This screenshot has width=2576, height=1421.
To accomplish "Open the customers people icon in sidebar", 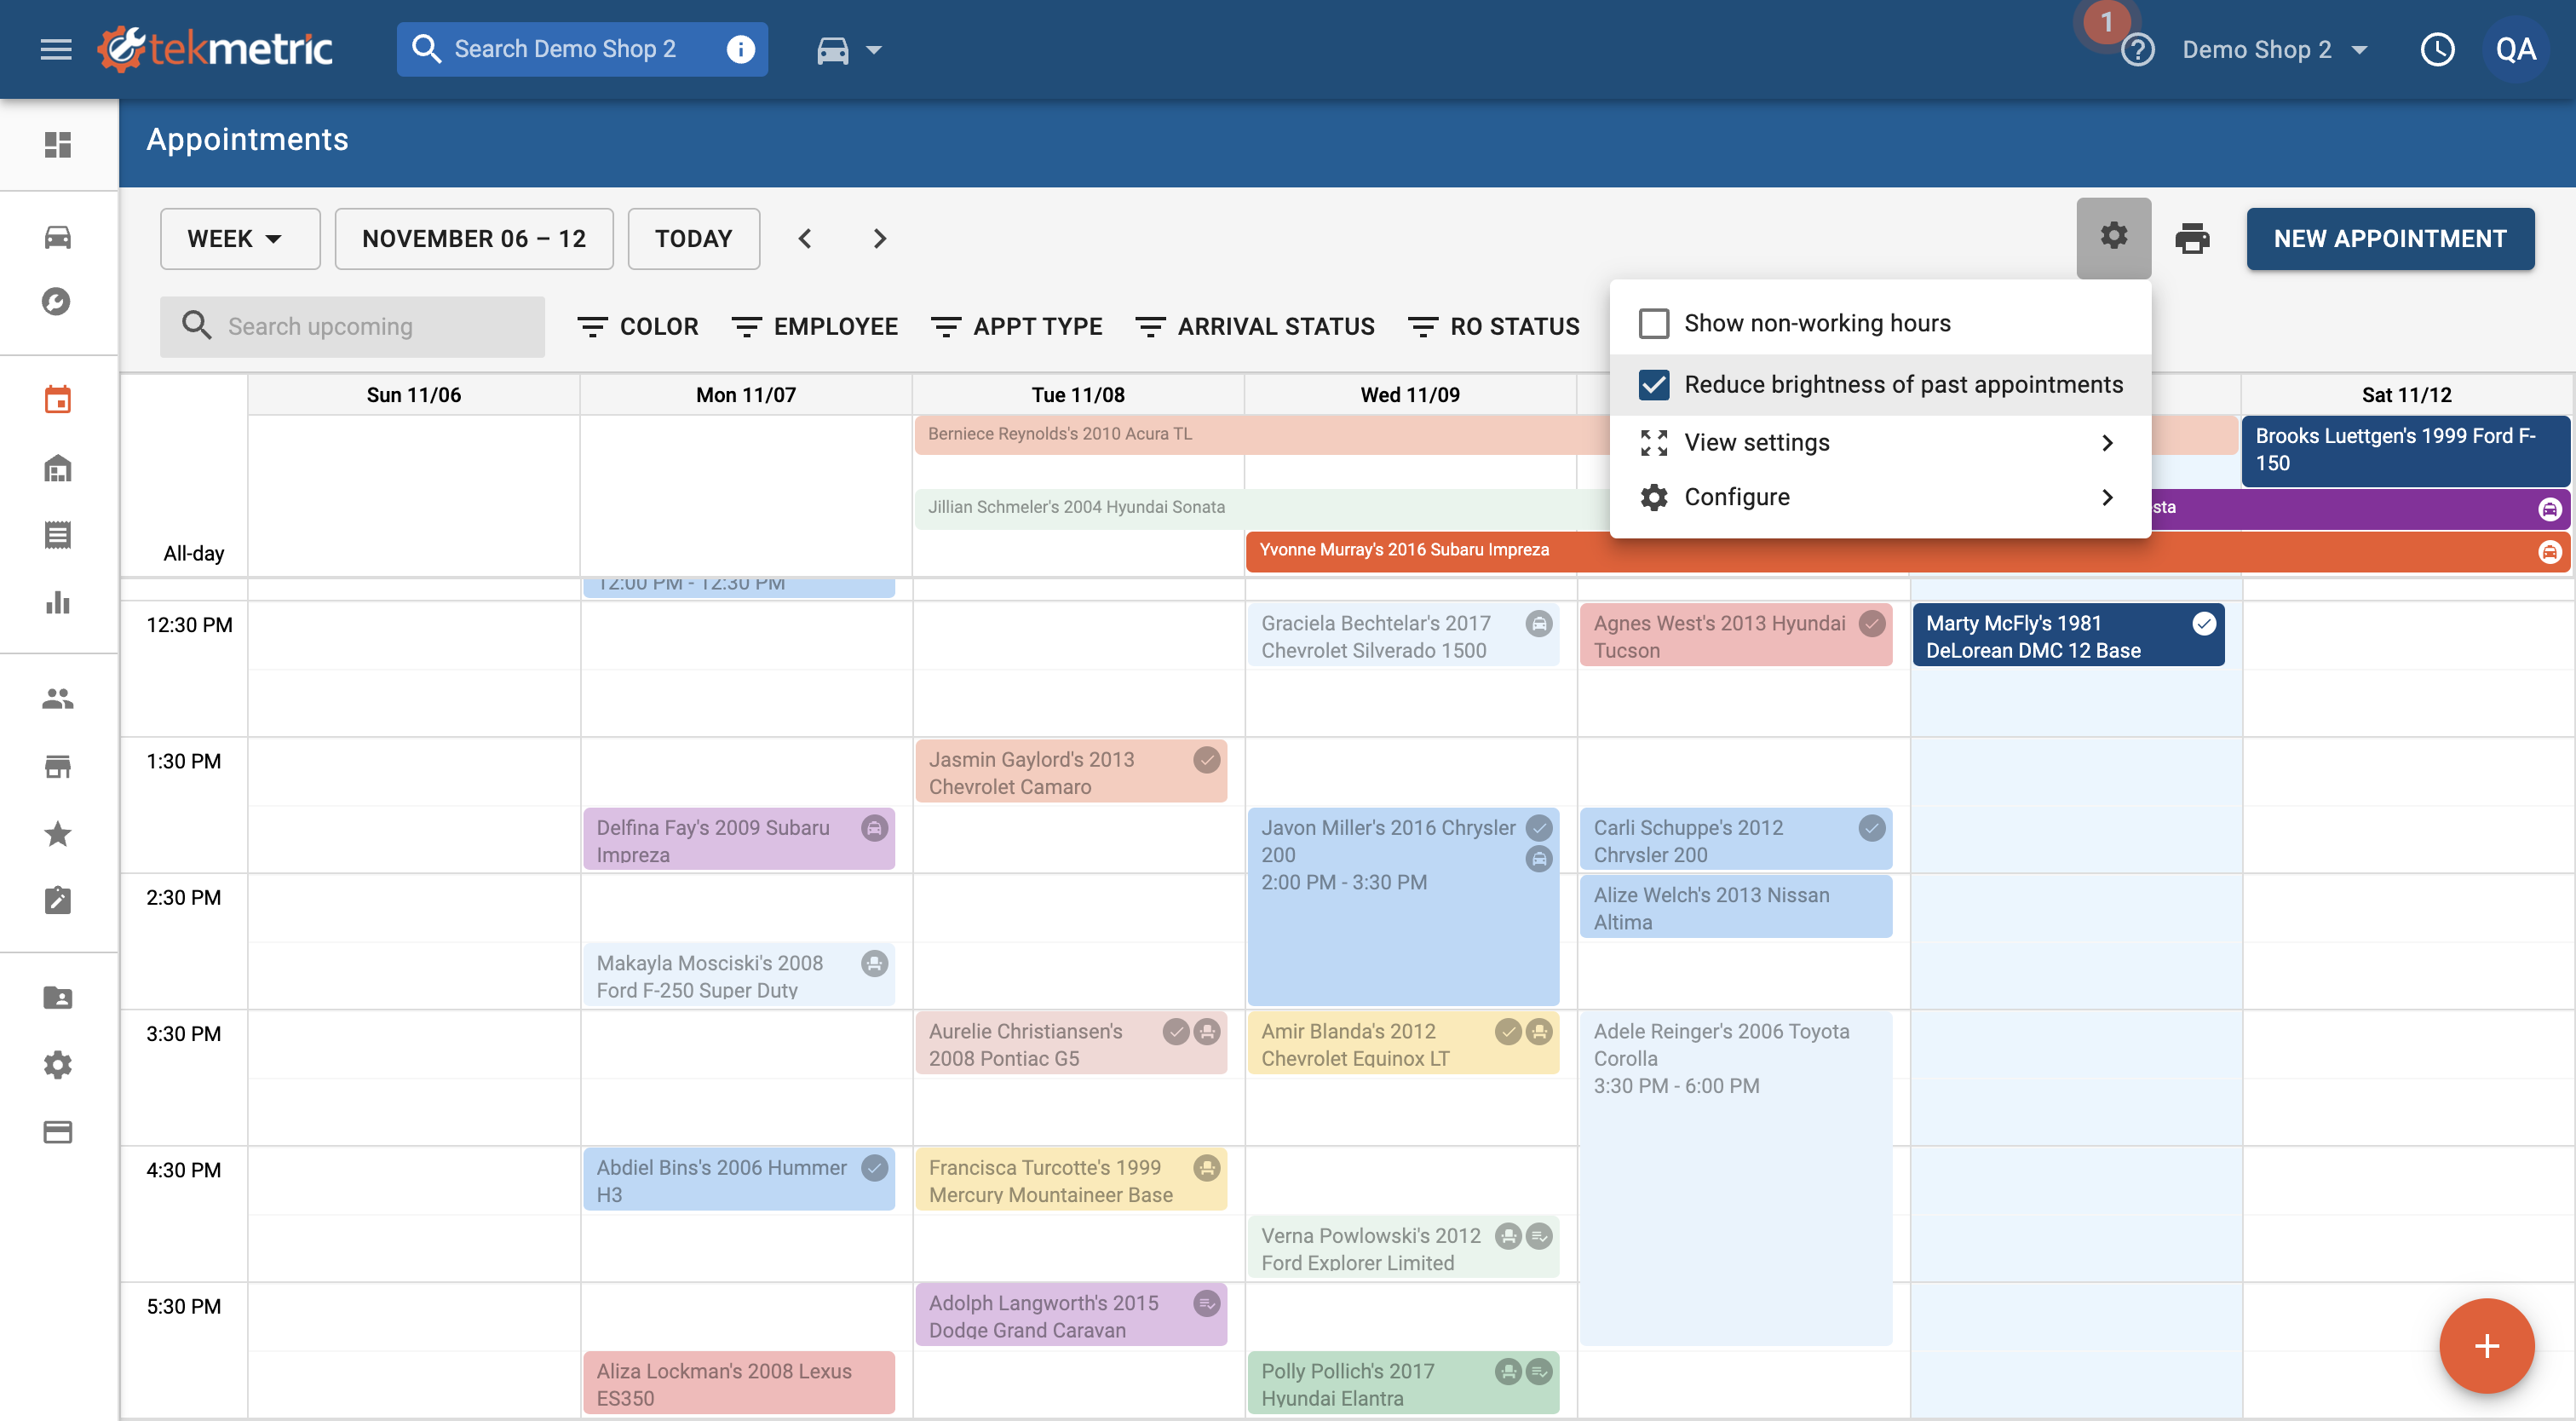I will pos(58,699).
